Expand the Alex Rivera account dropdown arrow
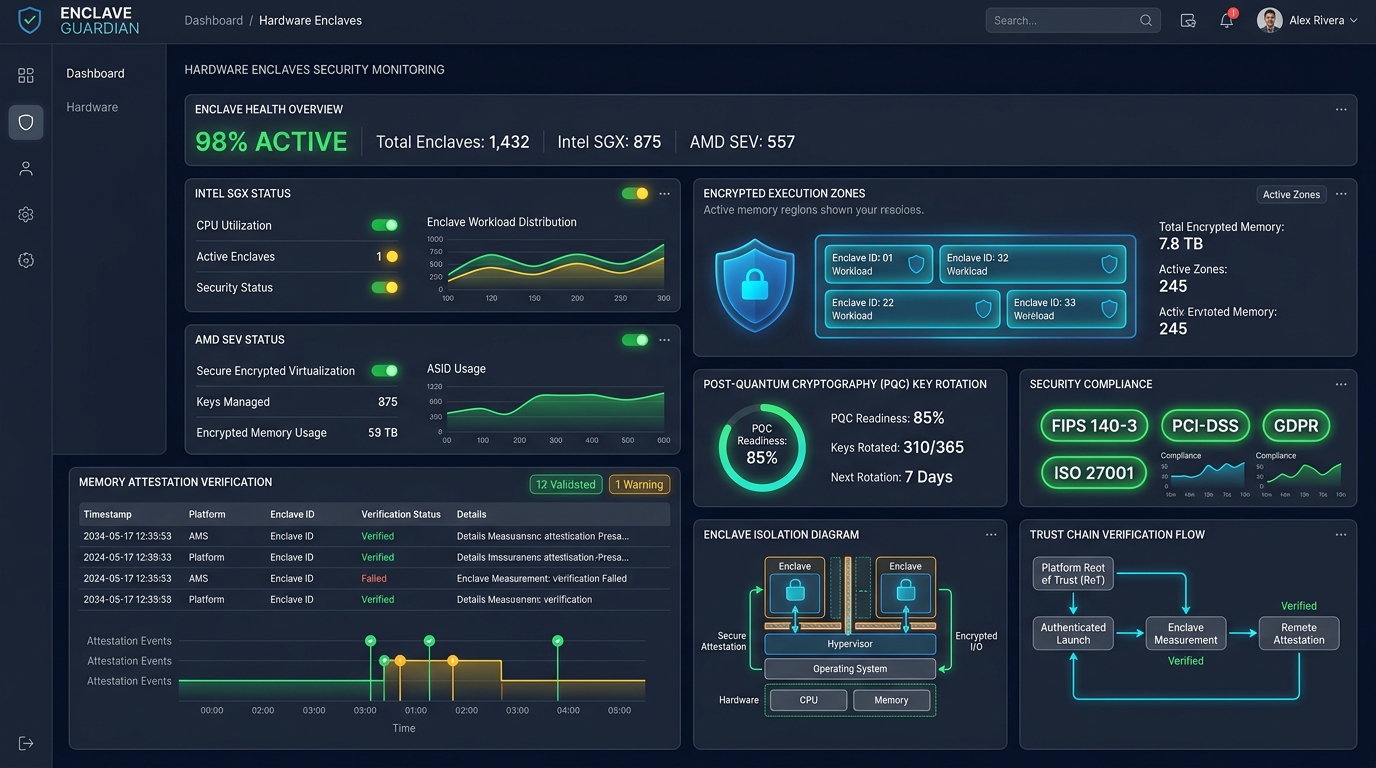This screenshot has height=768, width=1376. pyautogui.click(x=1353, y=21)
